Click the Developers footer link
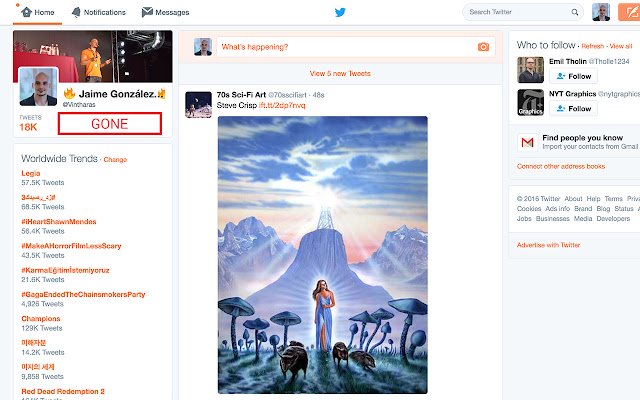Screen dimensions: 640x400 [x=613, y=219]
